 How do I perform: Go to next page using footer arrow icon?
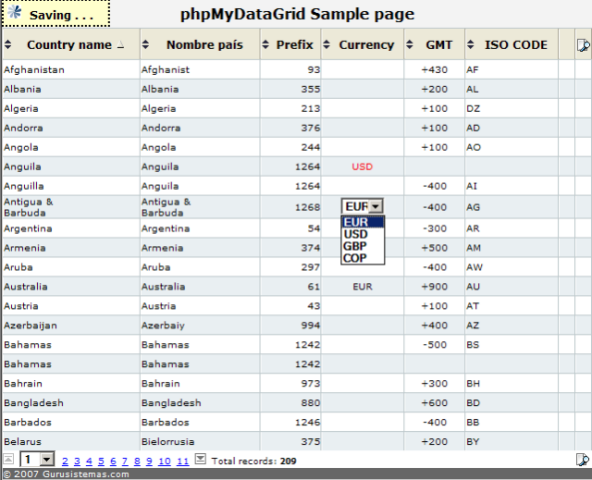(200, 459)
